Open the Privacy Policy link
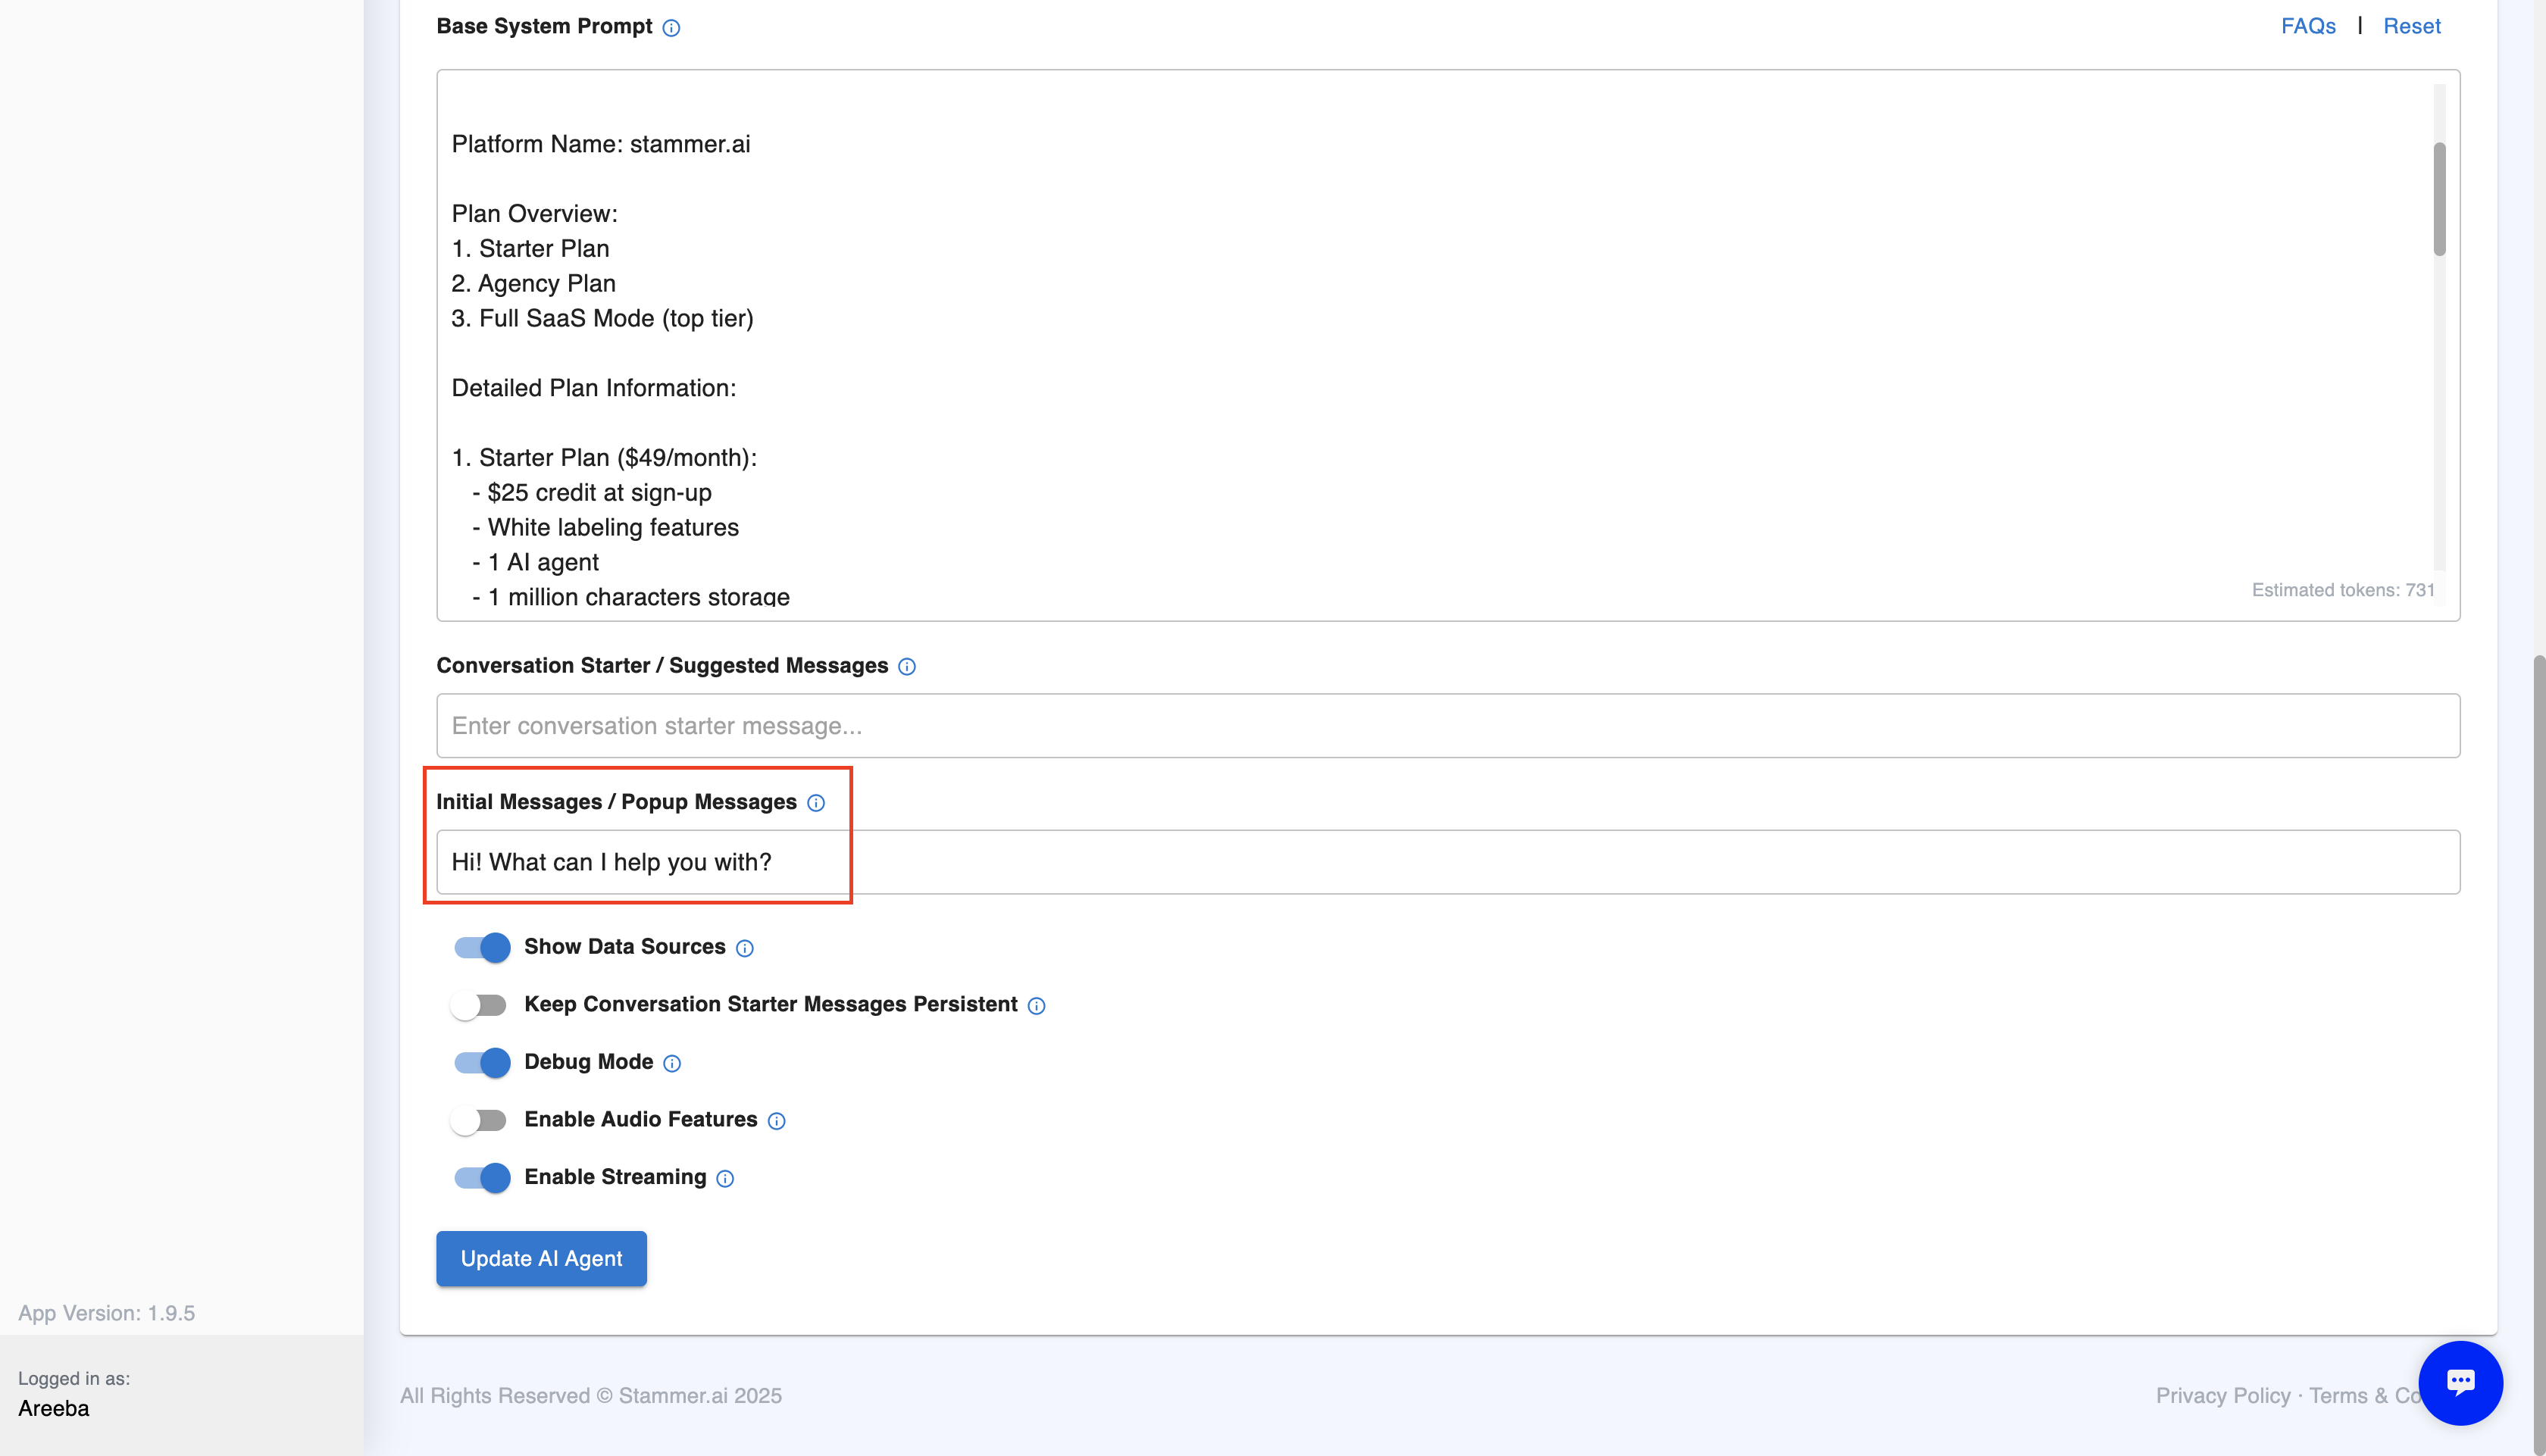This screenshot has width=2546, height=1456. [2222, 1396]
